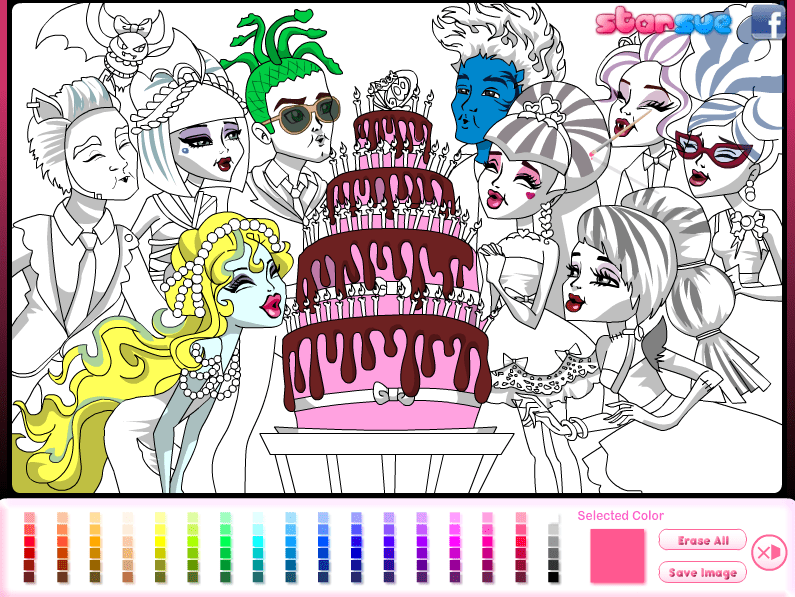Choose the pale lavender swatch
This screenshot has width=795, height=597.
389,517
